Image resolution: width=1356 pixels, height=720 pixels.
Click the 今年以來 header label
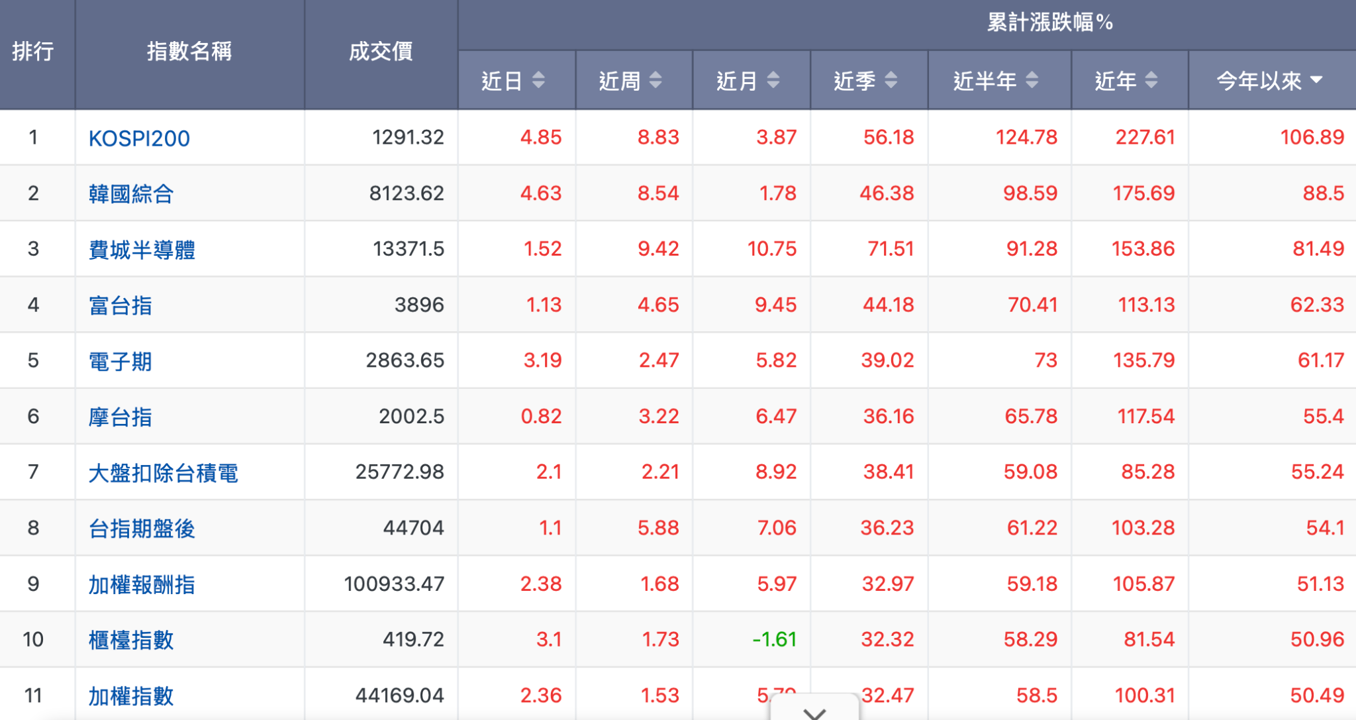pos(1259,80)
